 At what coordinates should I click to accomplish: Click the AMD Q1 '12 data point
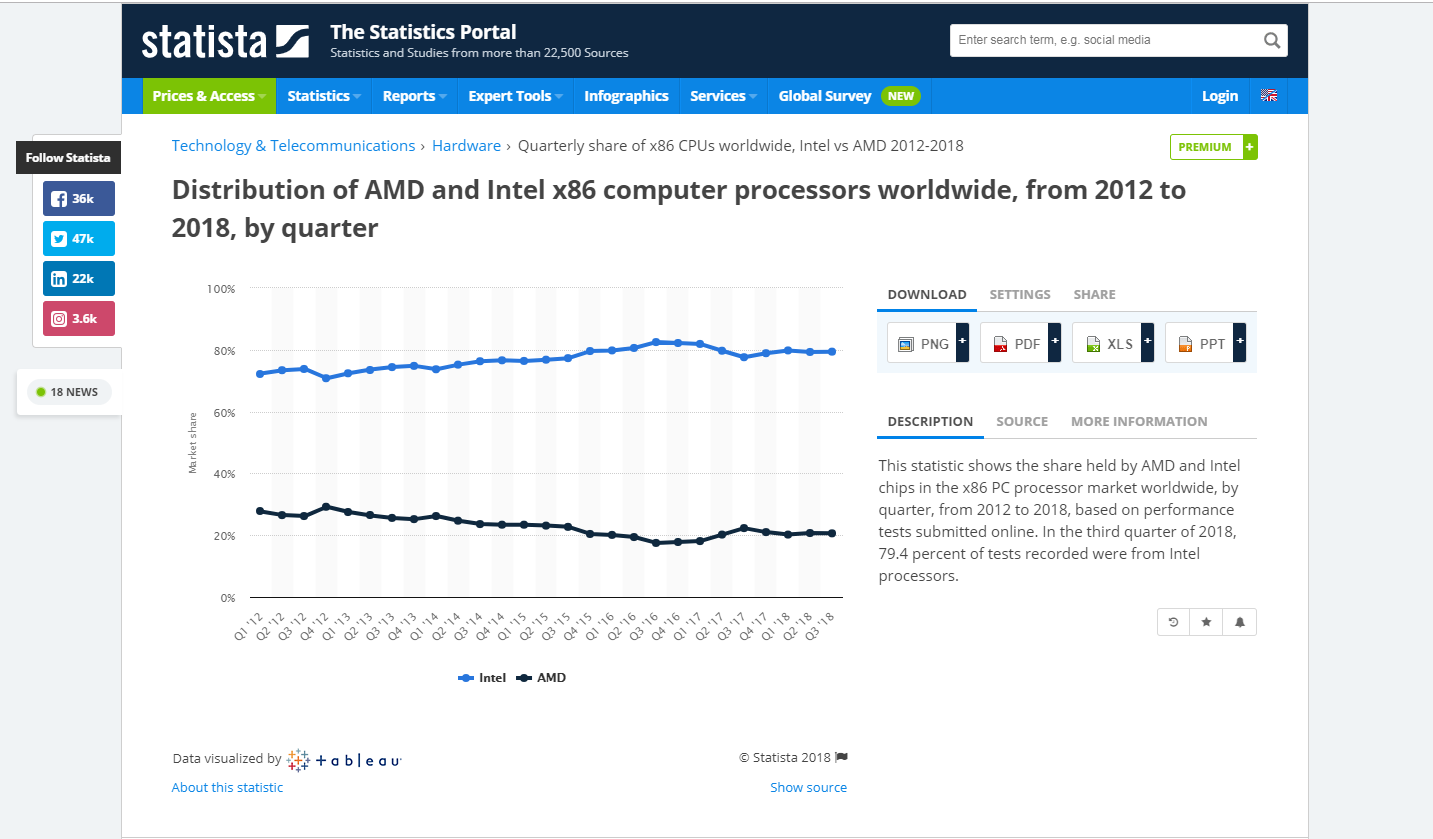pos(260,511)
